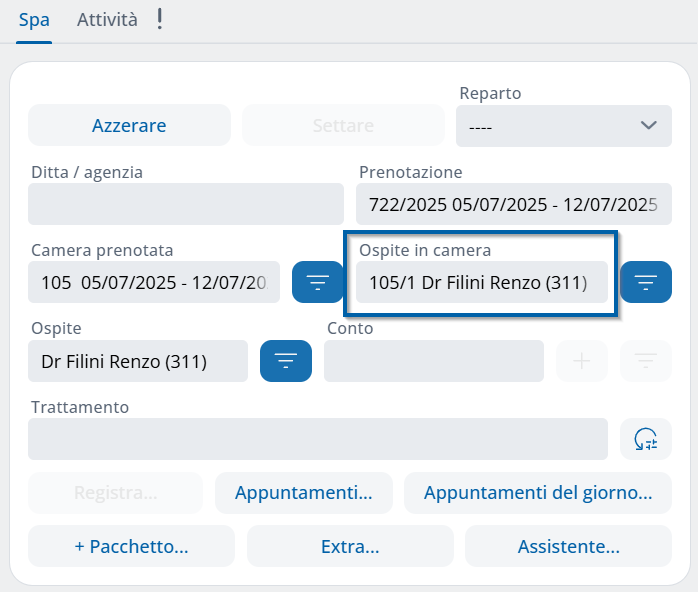
Task: Click the Ditta / agenzia input field
Action: pos(186,204)
